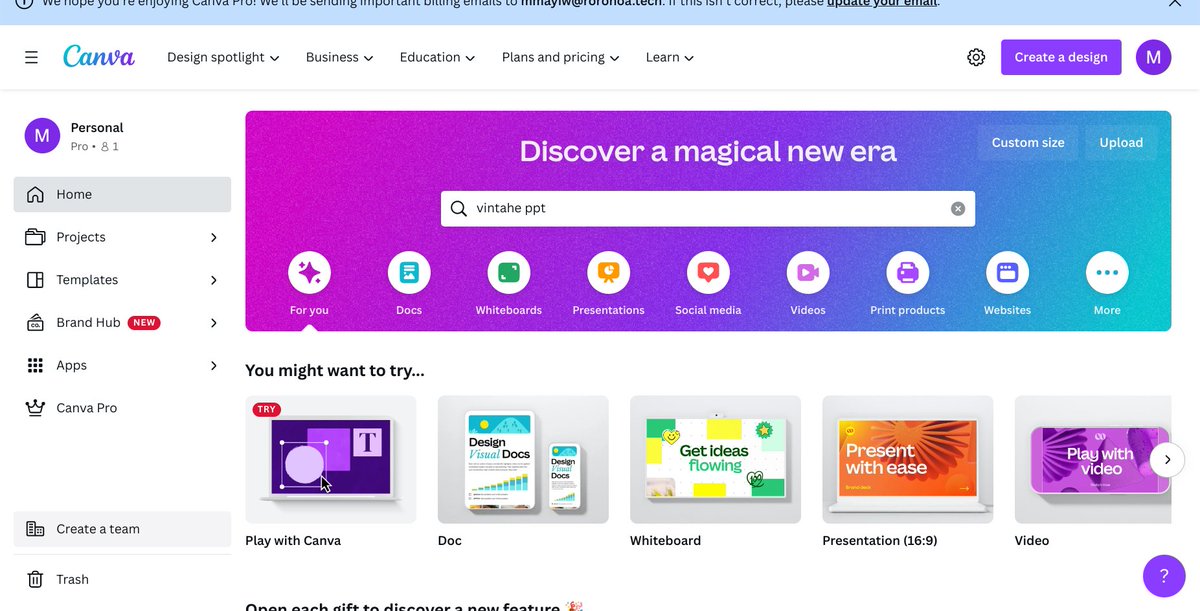Expand the Learn menu
The height and width of the screenshot is (611, 1200).
pyautogui.click(x=670, y=57)
